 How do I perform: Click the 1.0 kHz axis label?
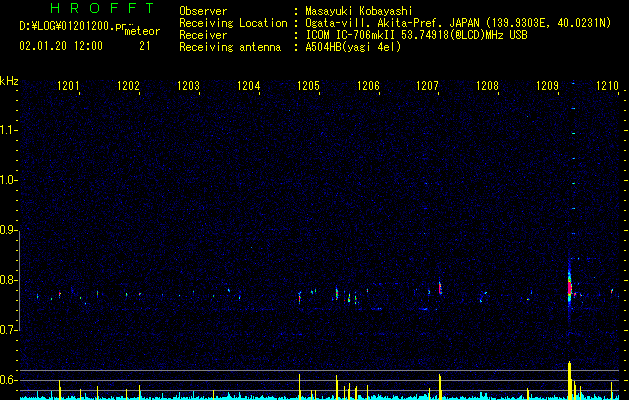pos(8,180)
